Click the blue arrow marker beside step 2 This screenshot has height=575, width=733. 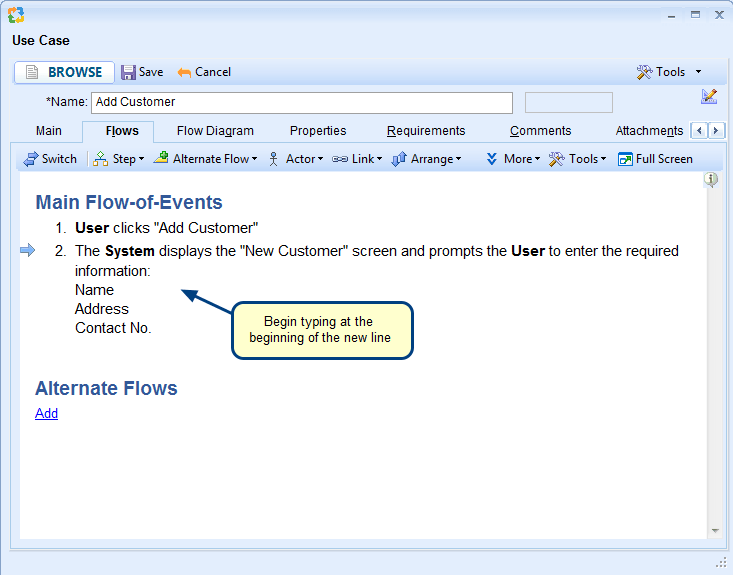point(27,251)
